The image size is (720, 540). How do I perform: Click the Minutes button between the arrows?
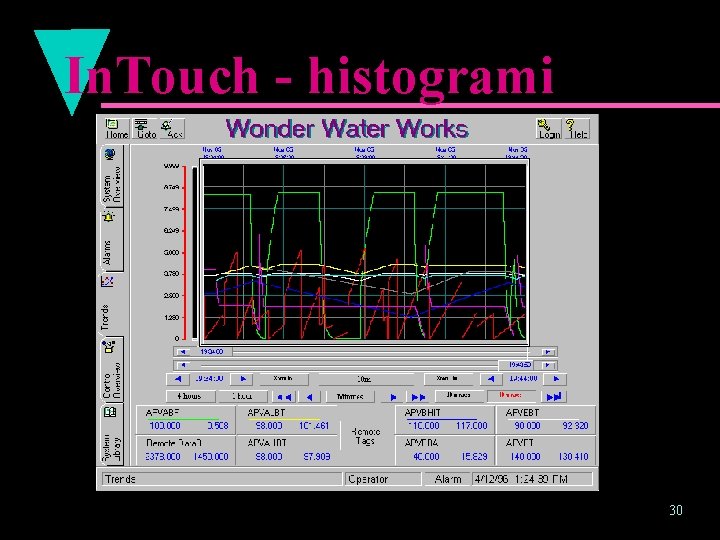point(350,396)
